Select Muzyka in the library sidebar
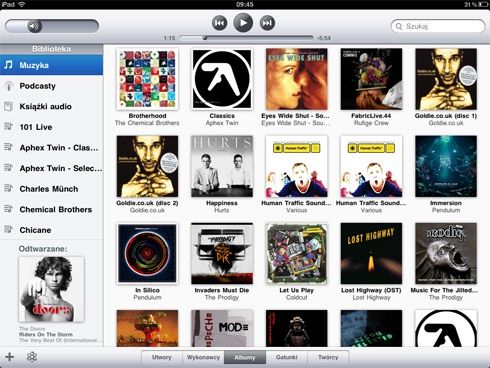The image size is (490, 368). point(51,65)
